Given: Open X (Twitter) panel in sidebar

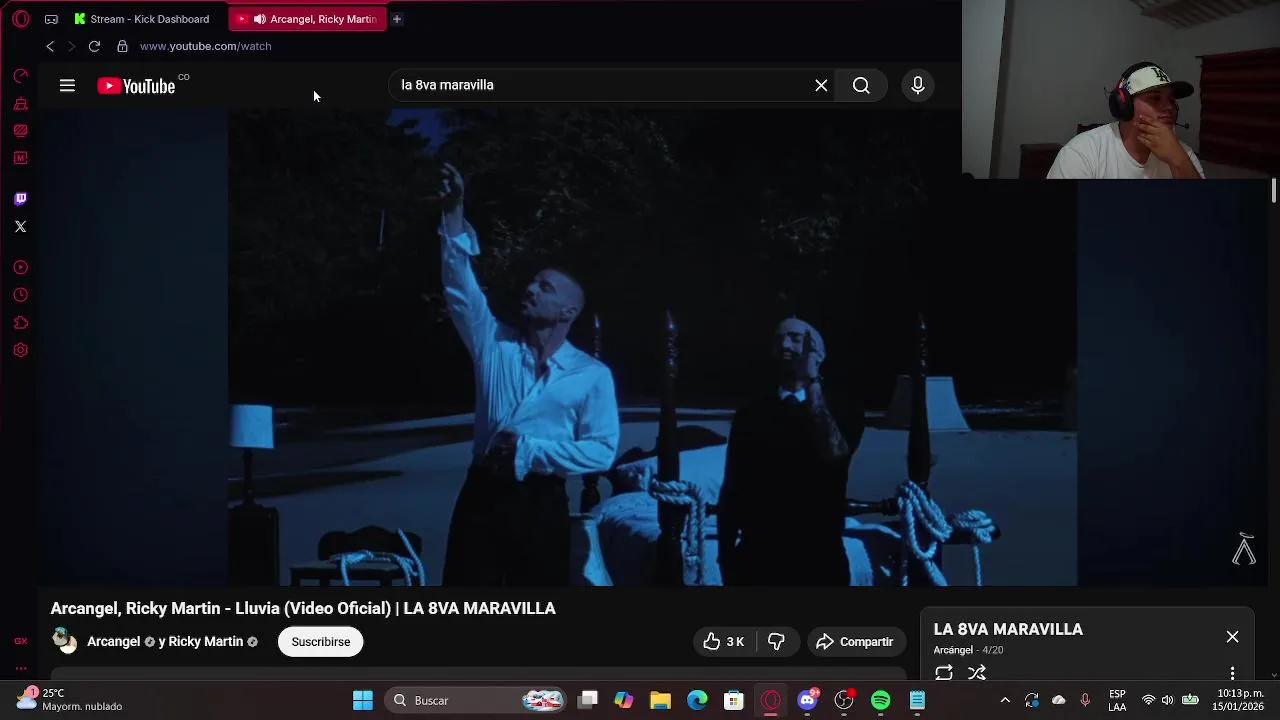Looking at the screenshot, I should (20, 226).
